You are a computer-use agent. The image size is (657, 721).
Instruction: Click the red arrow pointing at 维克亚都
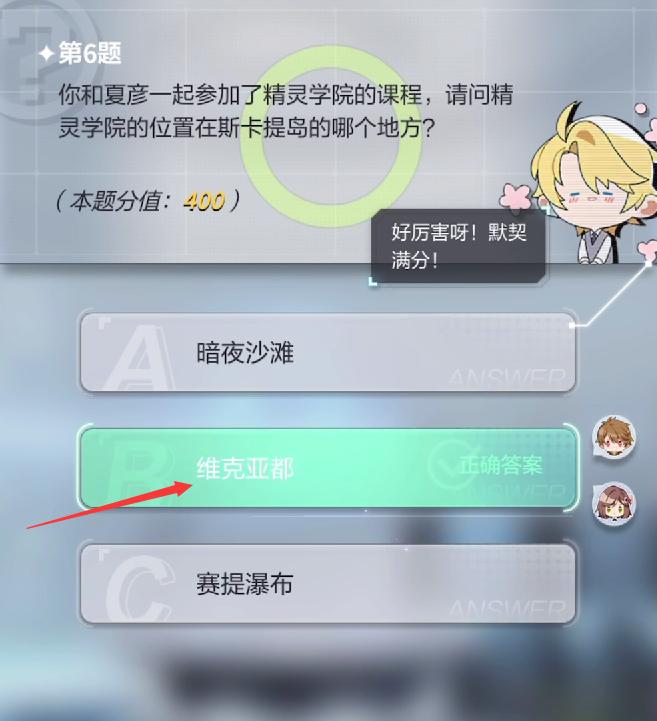coord(109,505)
